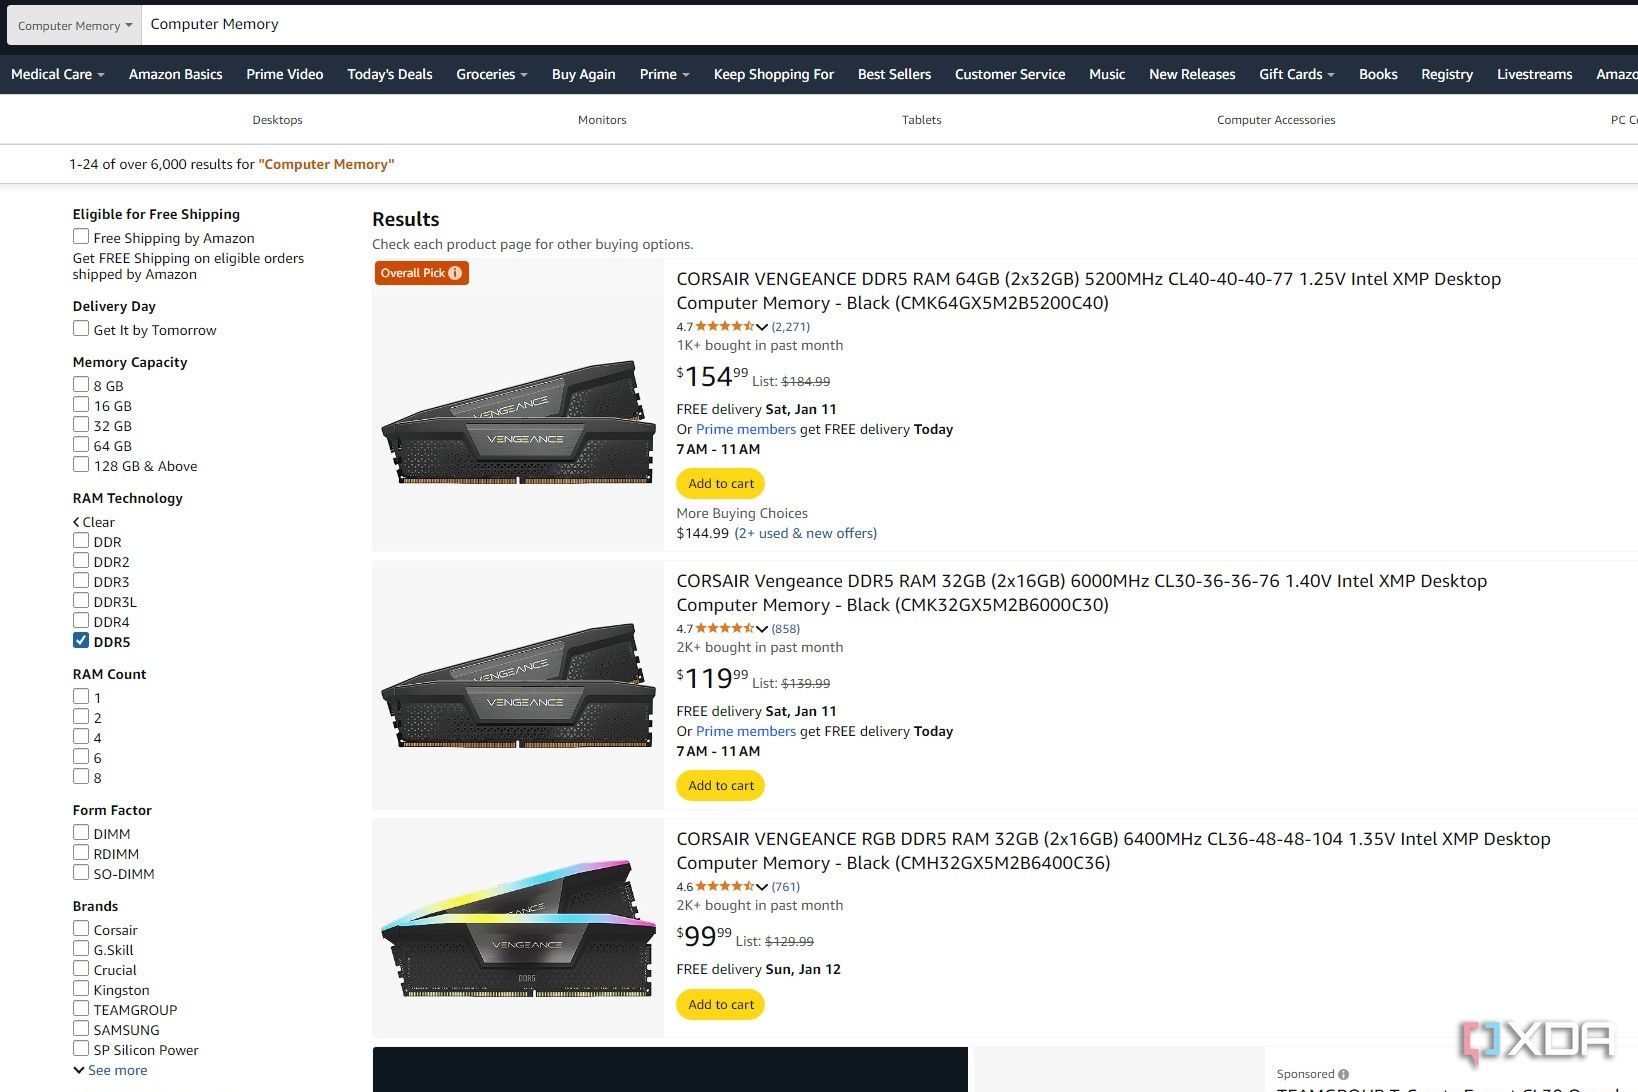Select the 8 GB memory capacity checkbox
The height and width of the screenshot is (1092, 1638).
81,385
